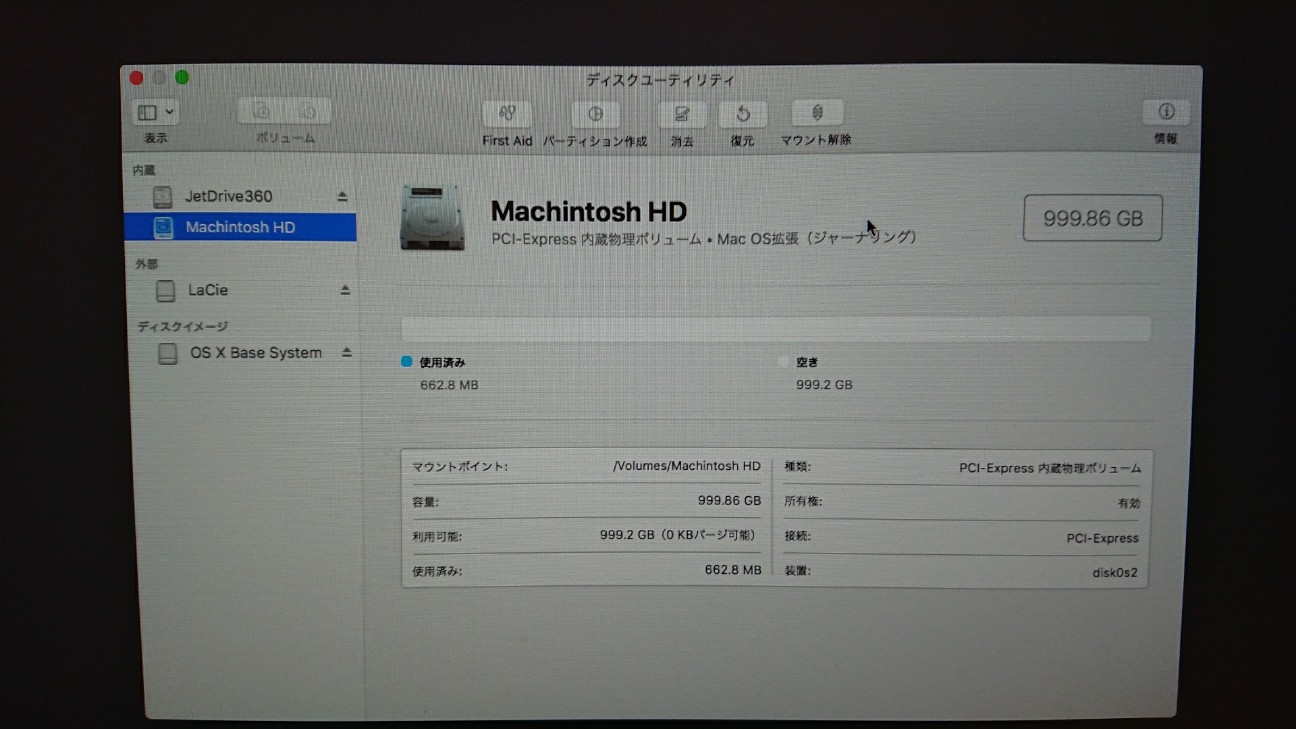This screenshot has height=729, width=1296.
Task: Eject JetDrive360 using its eject icon
Action: 342,195
